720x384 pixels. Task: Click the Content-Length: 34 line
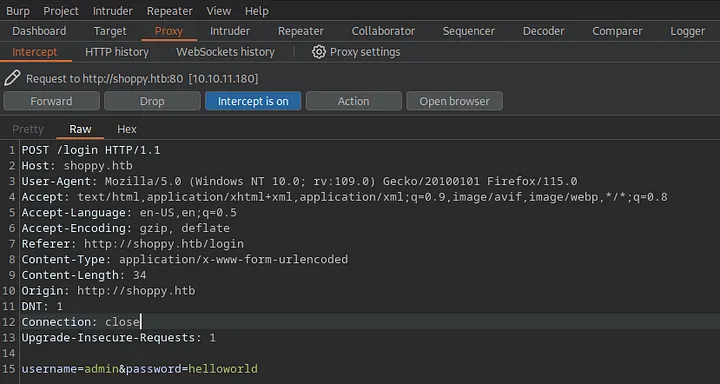[x=84, y=275]
